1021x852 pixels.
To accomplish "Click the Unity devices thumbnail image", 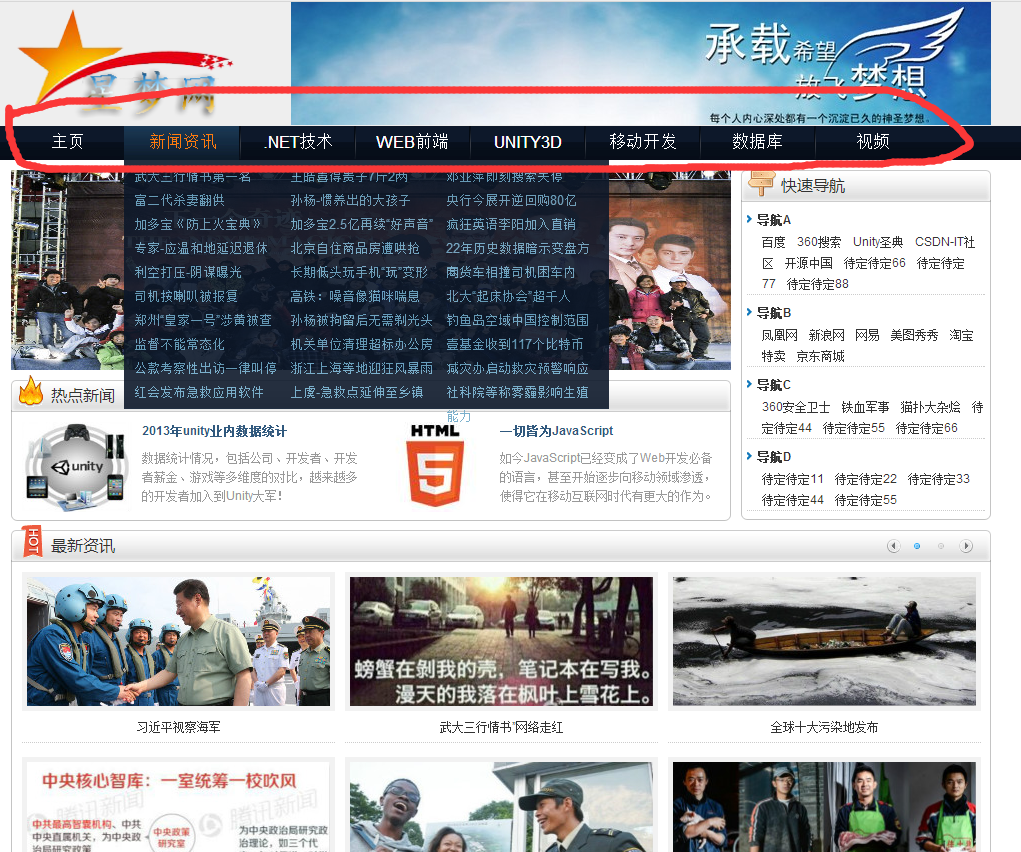I will click(x=76, y=466).
